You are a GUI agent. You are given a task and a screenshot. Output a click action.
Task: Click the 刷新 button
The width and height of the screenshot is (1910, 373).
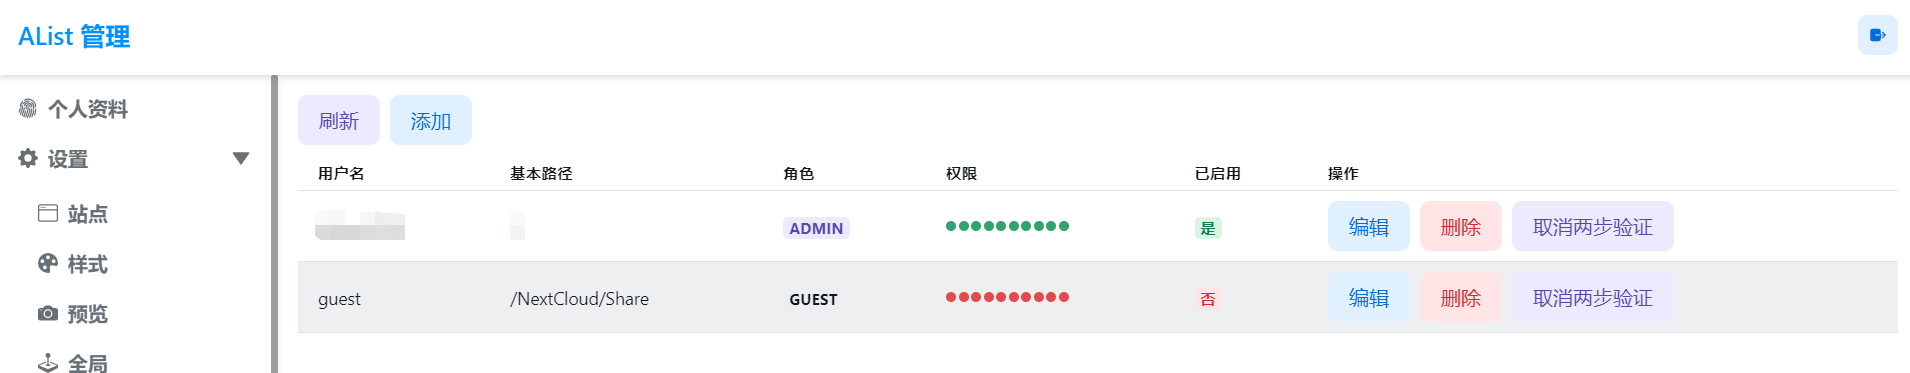click(339, 120)
